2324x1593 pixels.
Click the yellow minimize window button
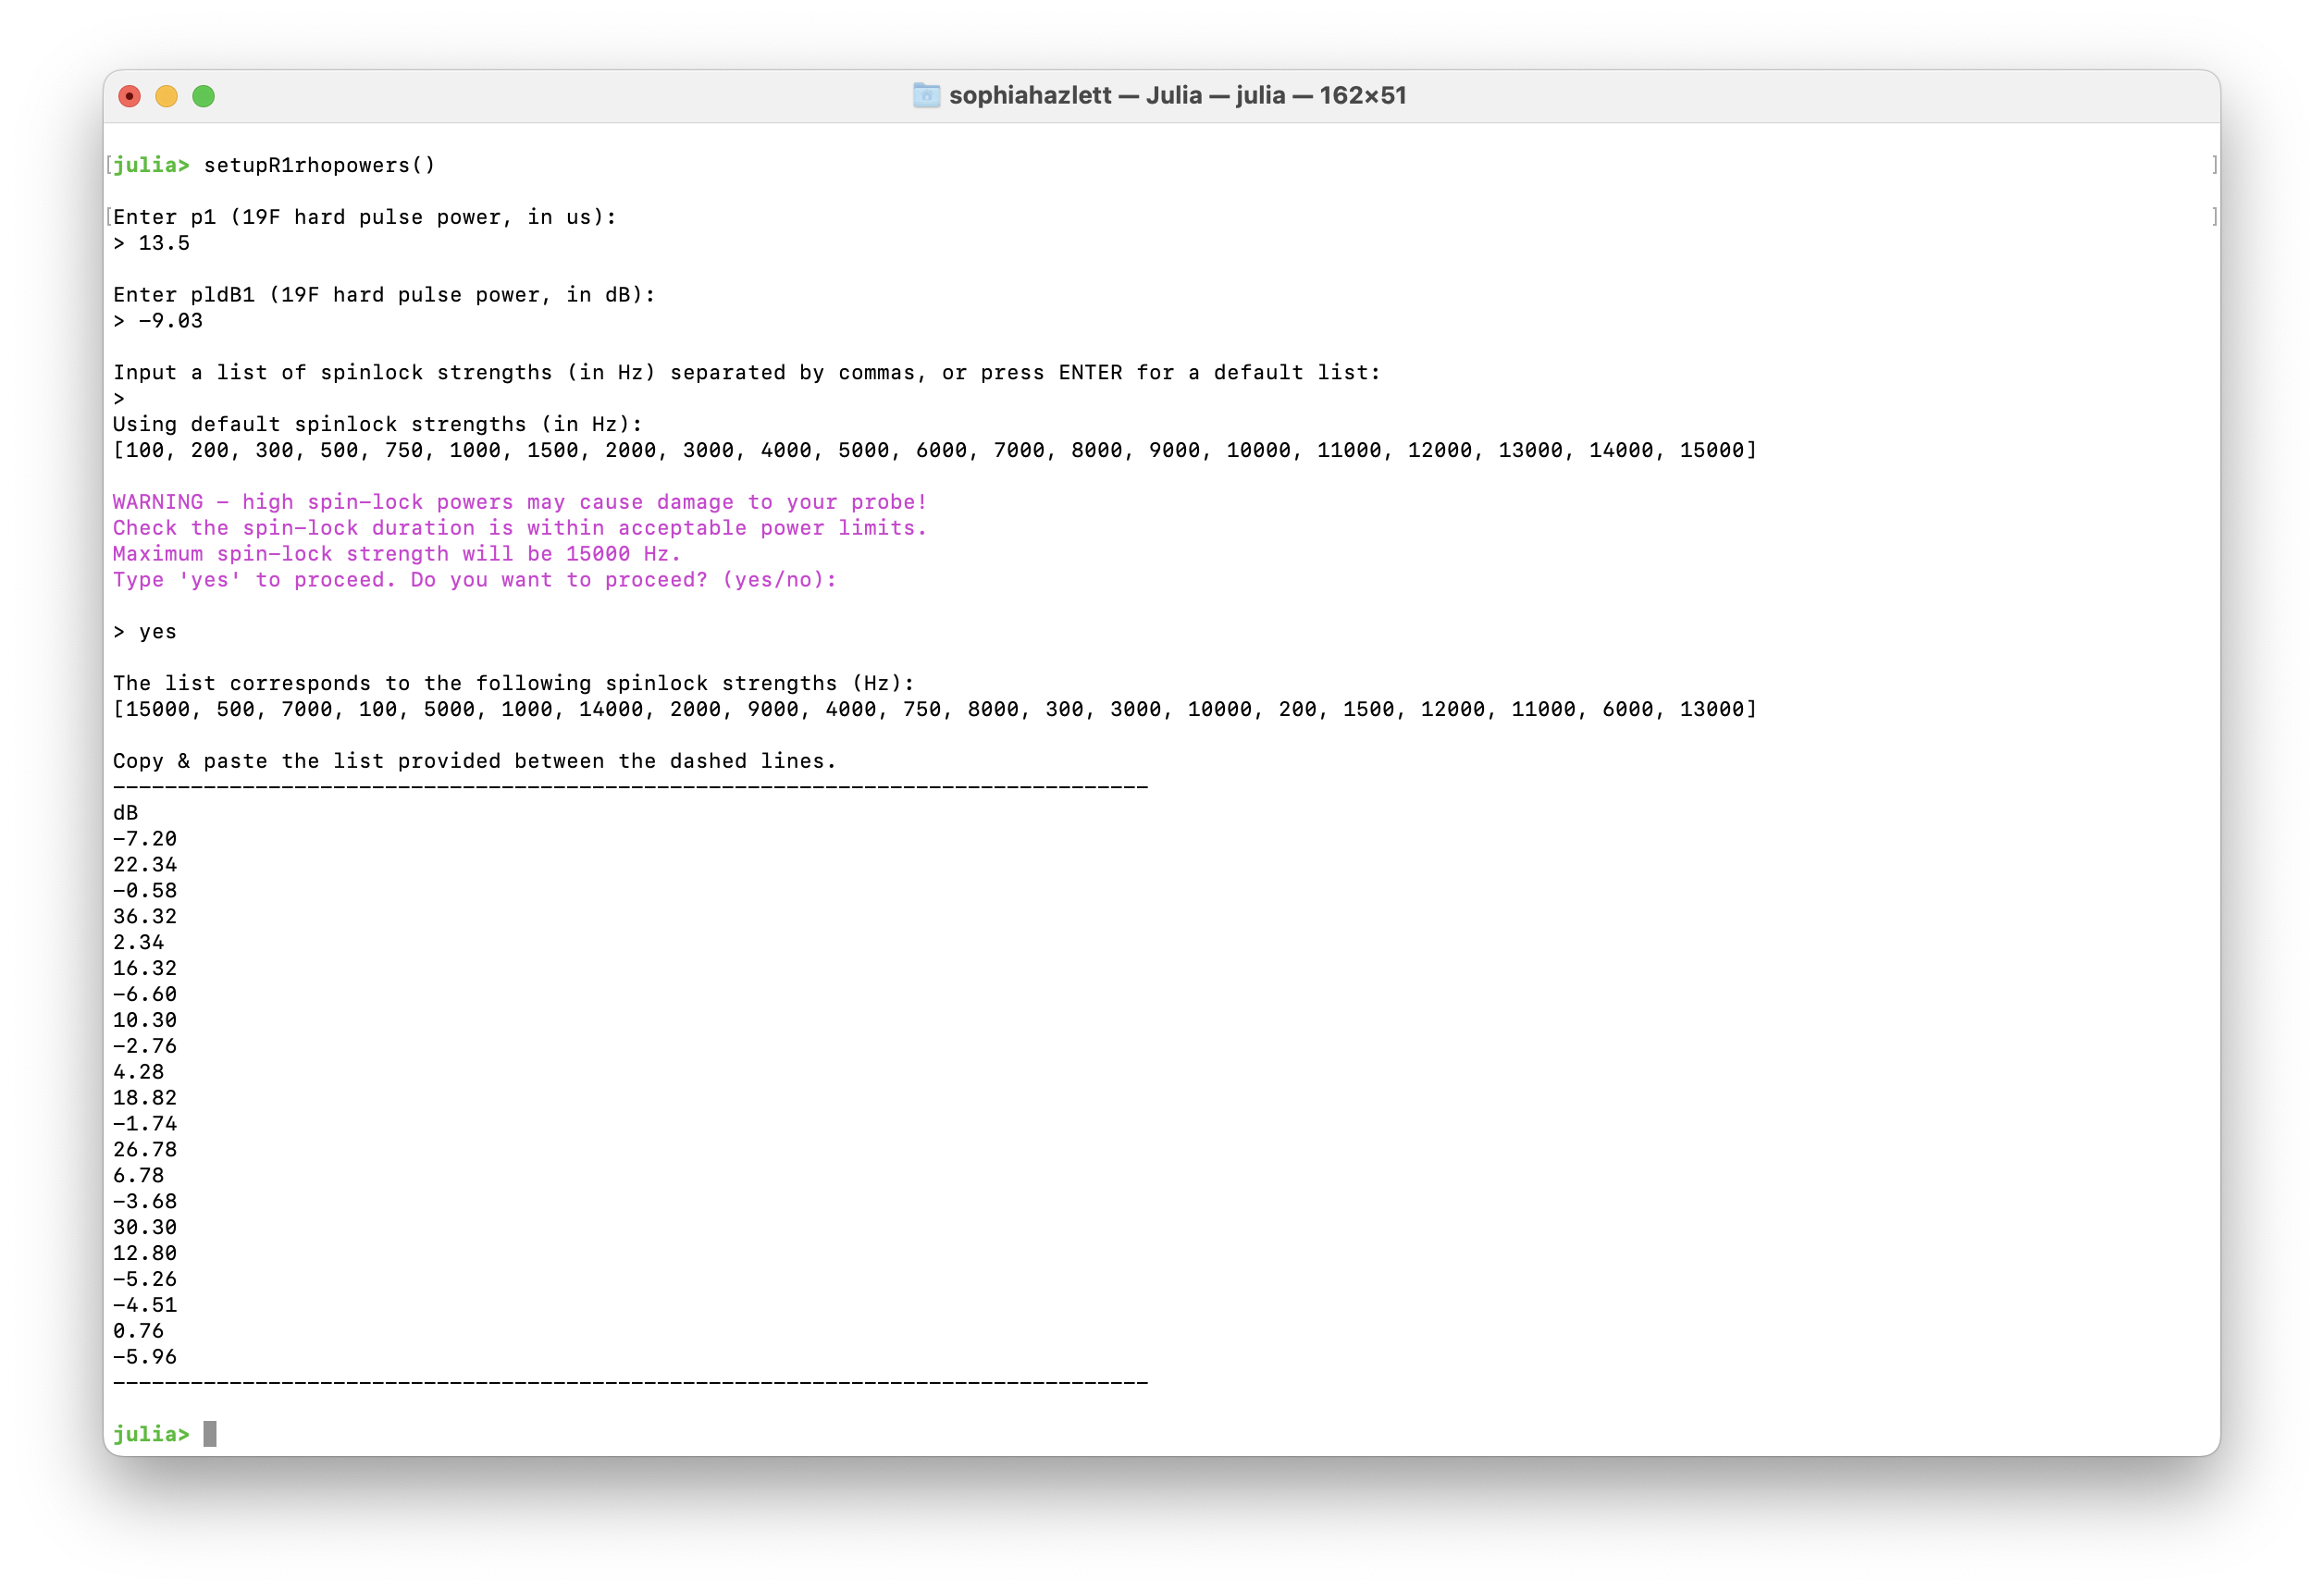(166, 96)
